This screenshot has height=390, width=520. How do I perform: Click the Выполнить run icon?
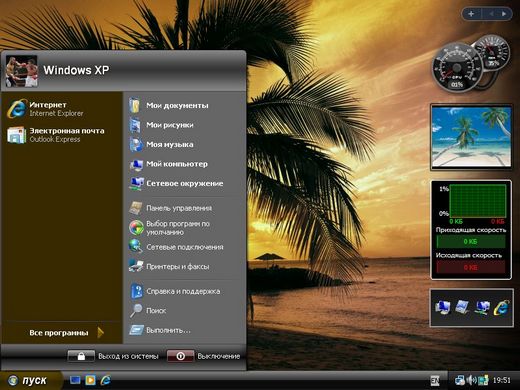[136, 330]
